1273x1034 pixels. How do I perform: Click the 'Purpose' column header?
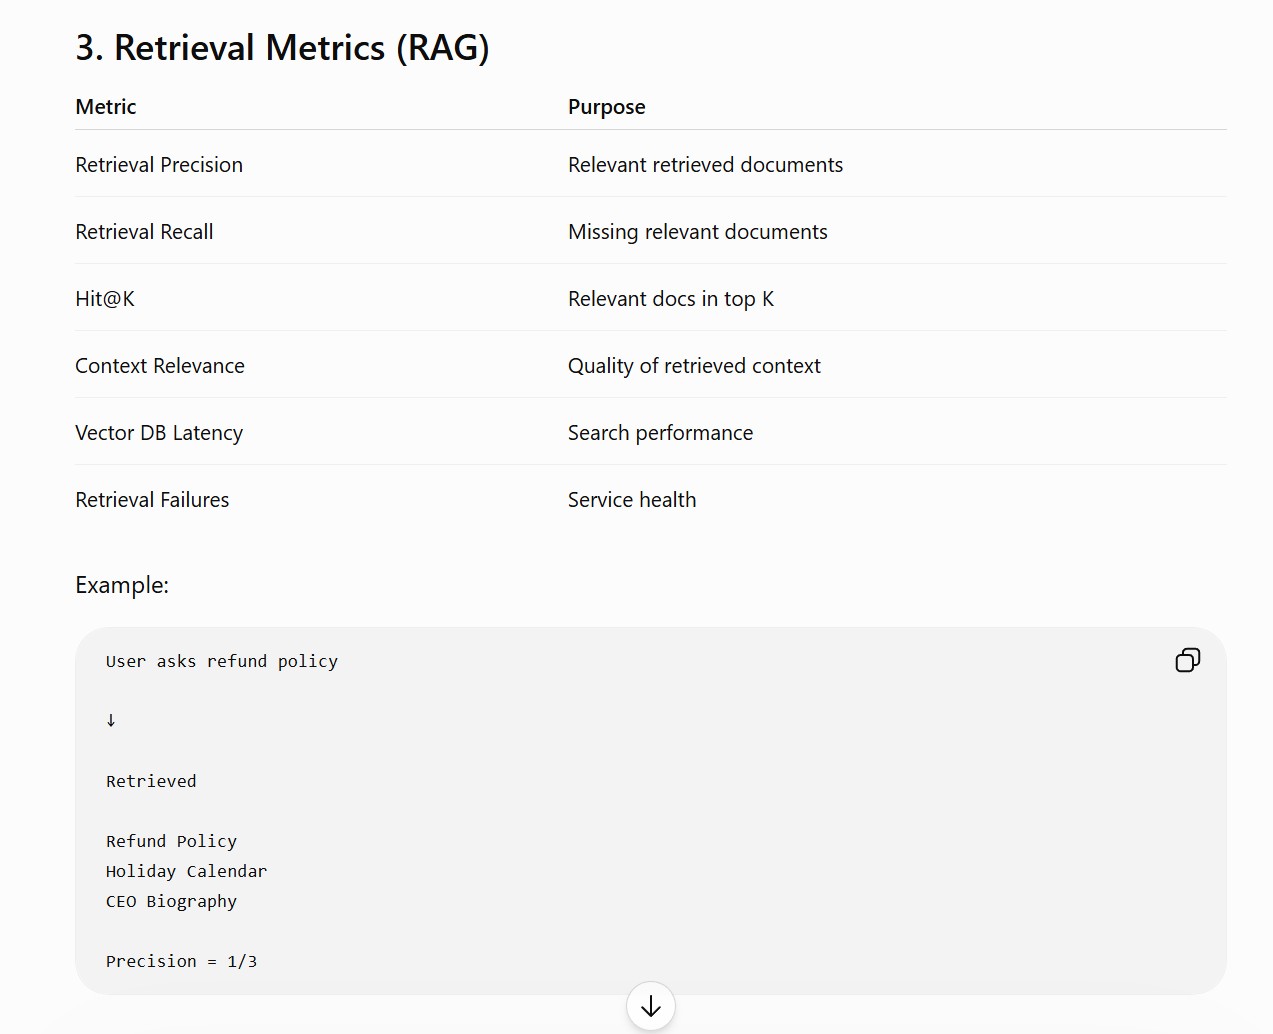[607, 107]
